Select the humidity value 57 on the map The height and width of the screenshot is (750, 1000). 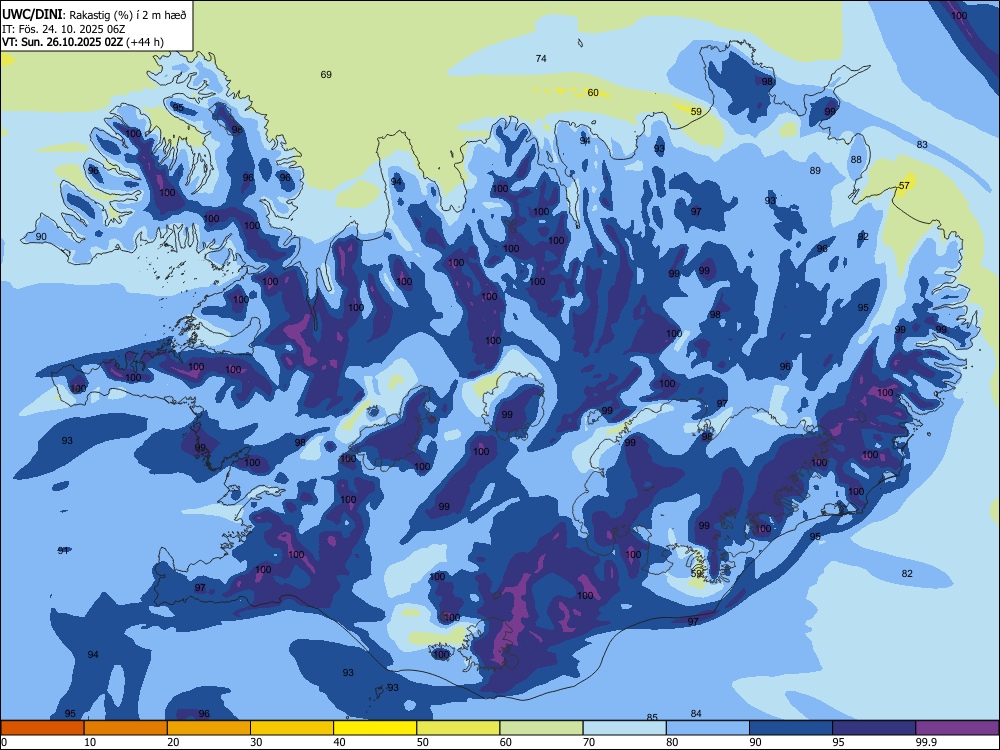pyautogui.click(x=904, y=186)
